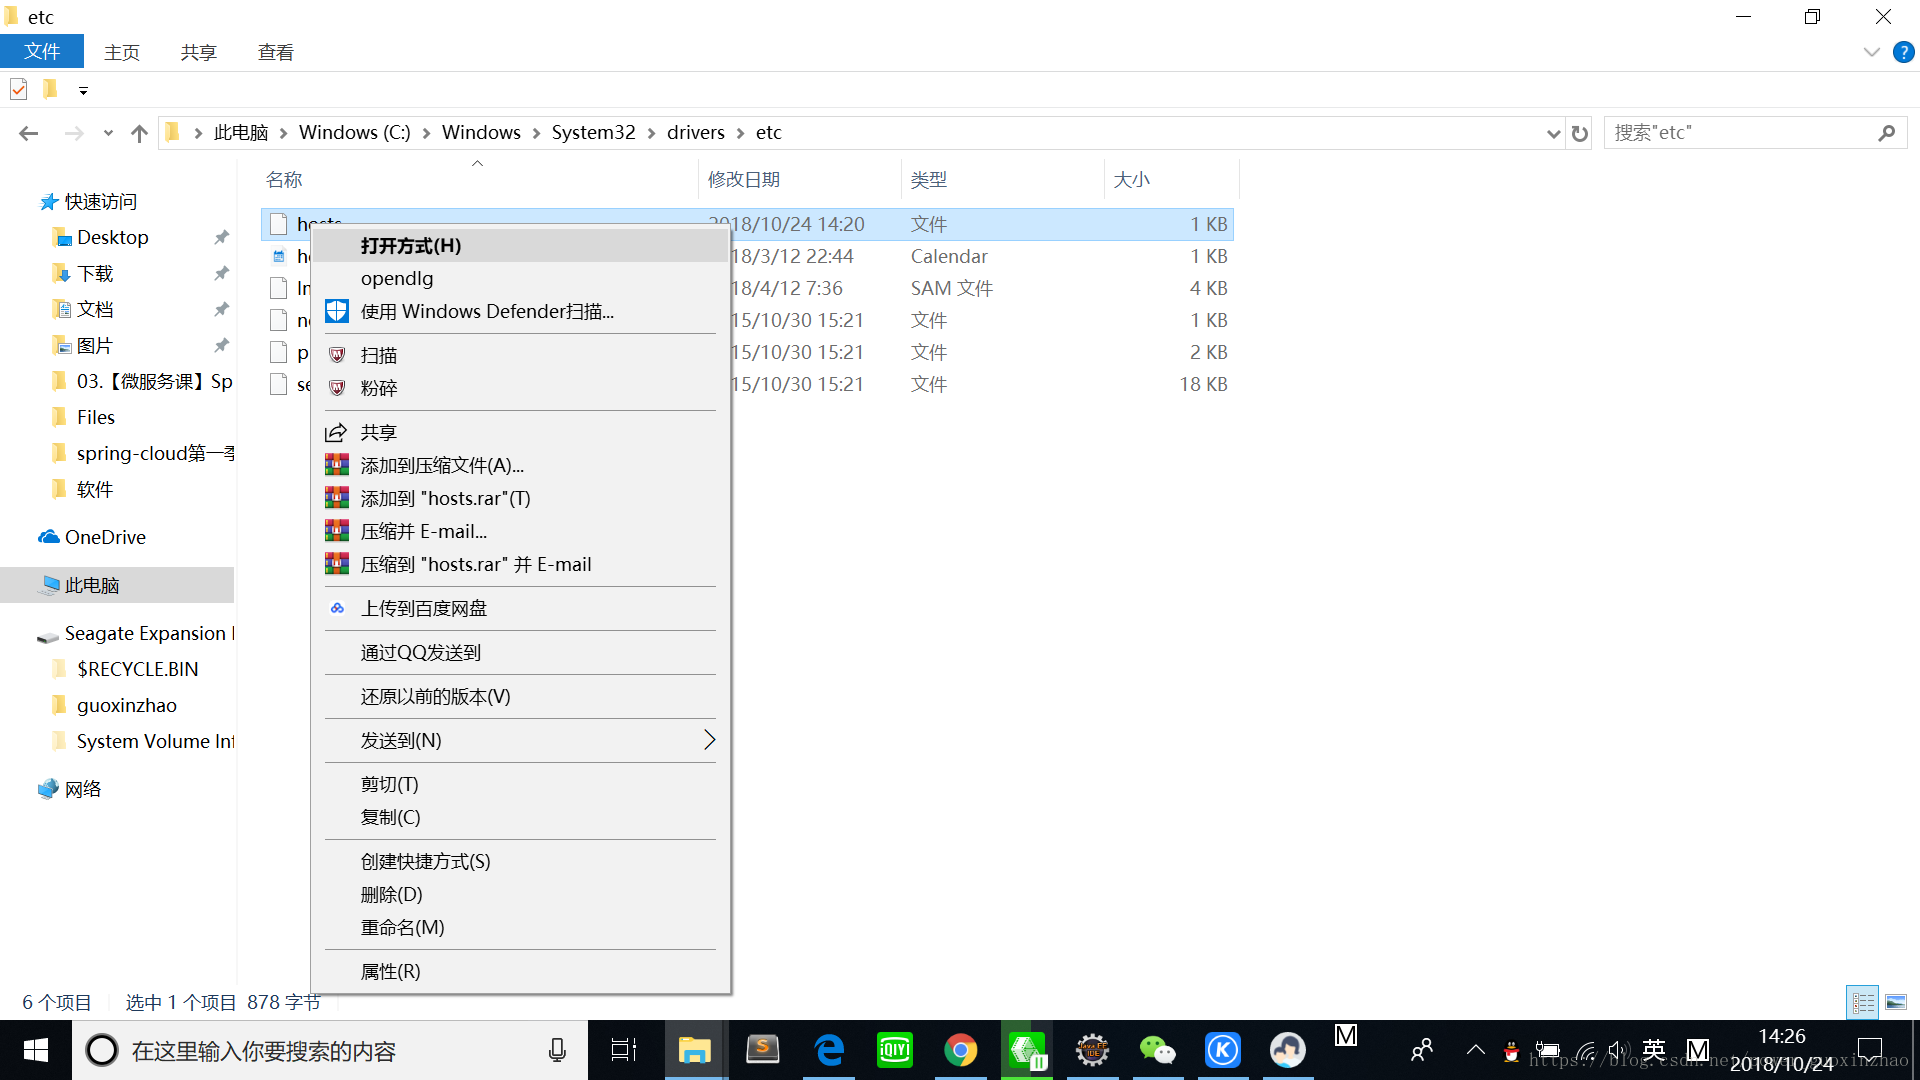This screenshot has height=1080, width=1920.
Task: Choose 通过QQ发送到 menu entry
Action: 520,652
